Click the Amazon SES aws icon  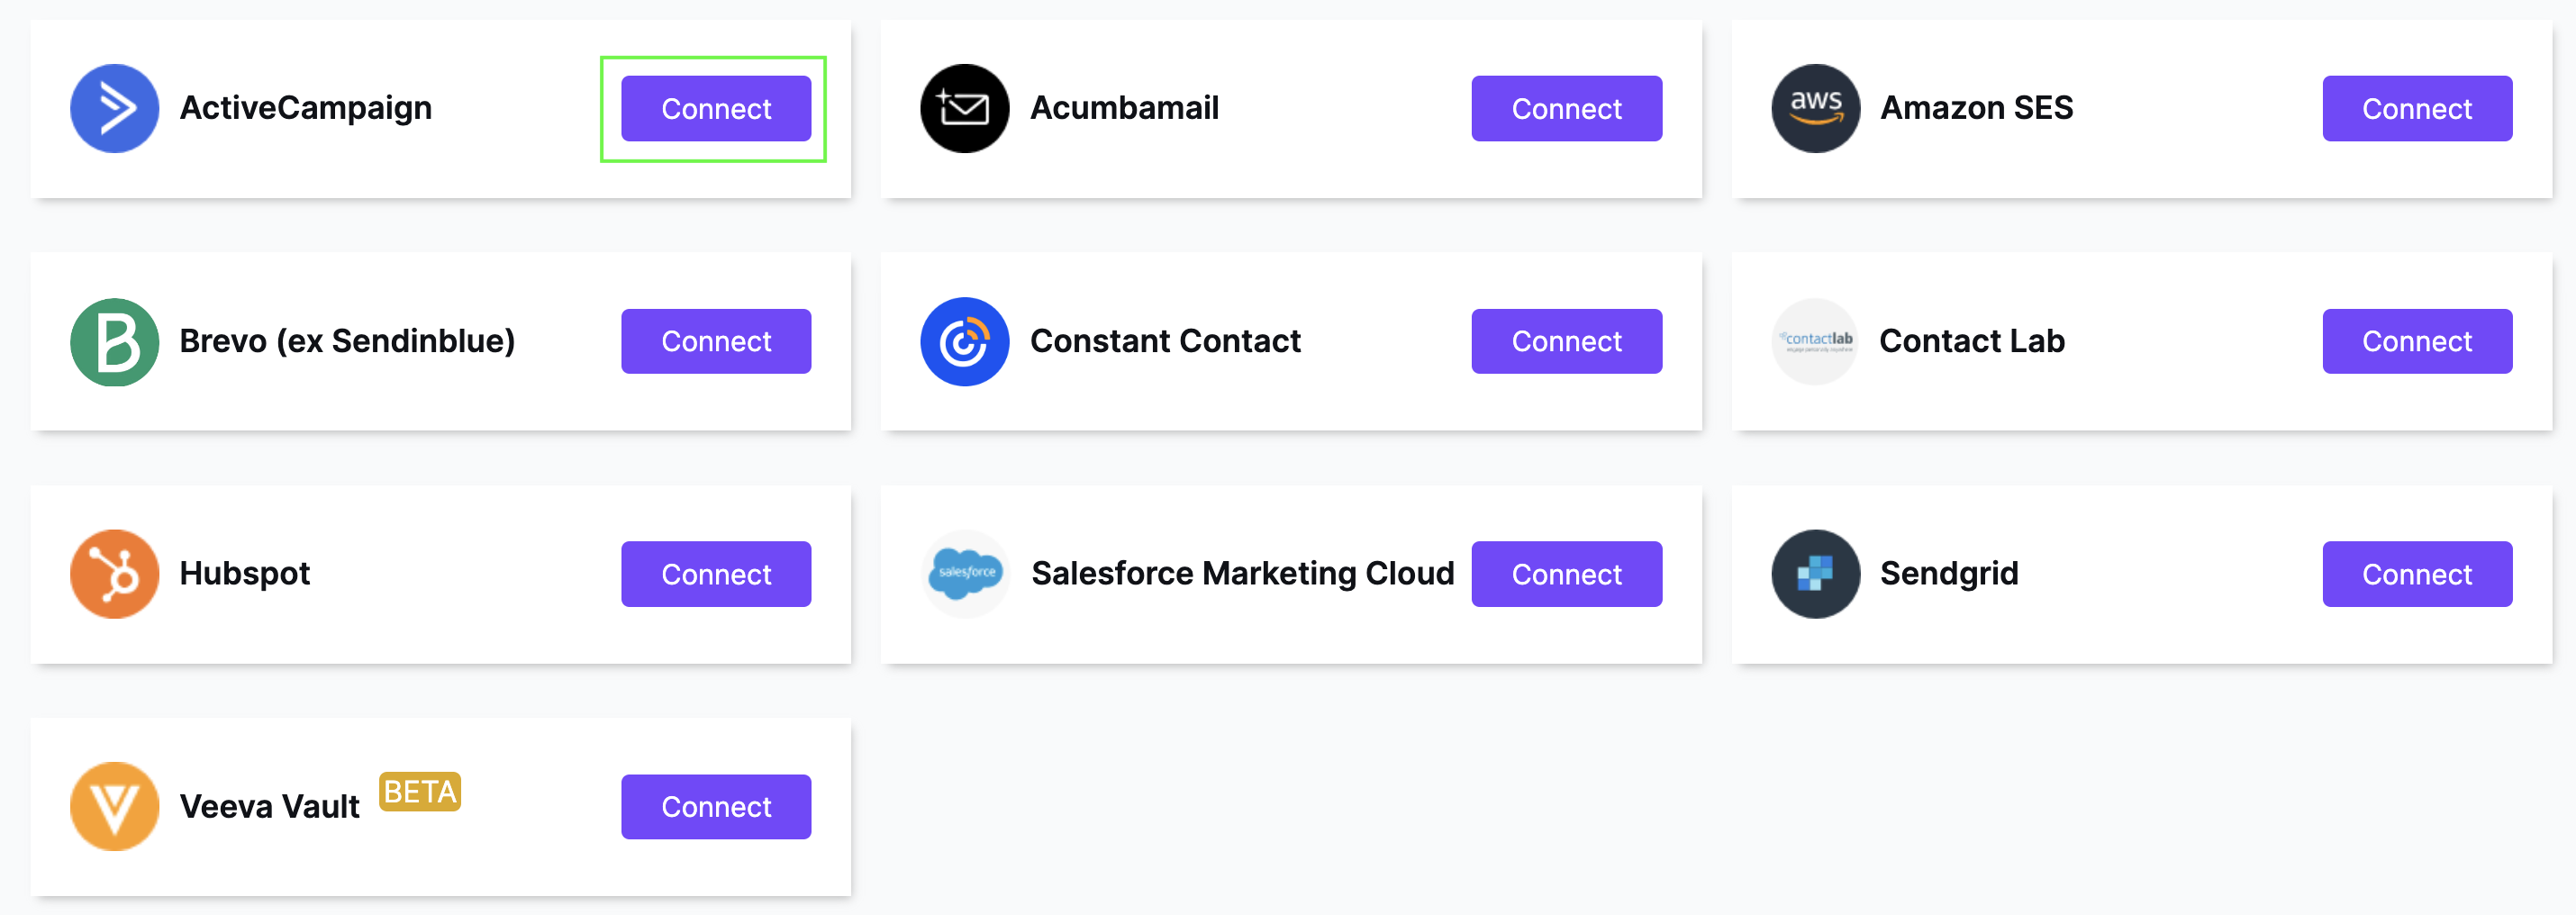[x=1815, y=108]
